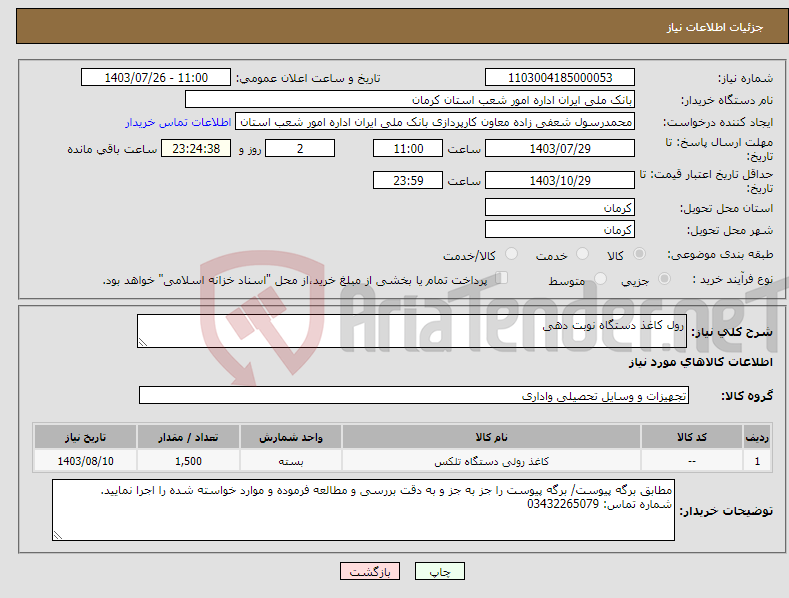Click the resize handle of description textarea

[x=143, y=342]
